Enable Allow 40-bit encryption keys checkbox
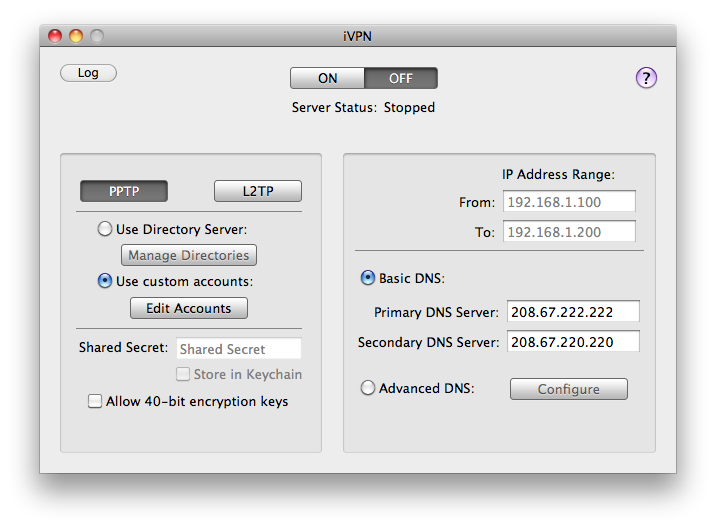 pos(95,401)
